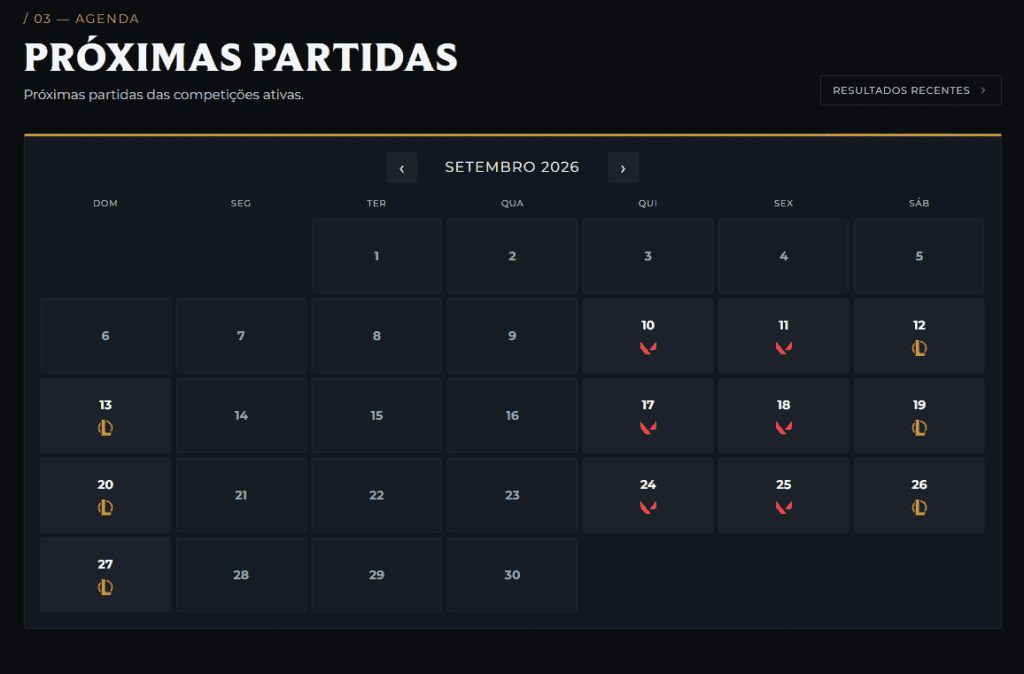This screenshot has height=674, width=1024.
Task: Go to the previous month with left chevron
Action: 402,168
